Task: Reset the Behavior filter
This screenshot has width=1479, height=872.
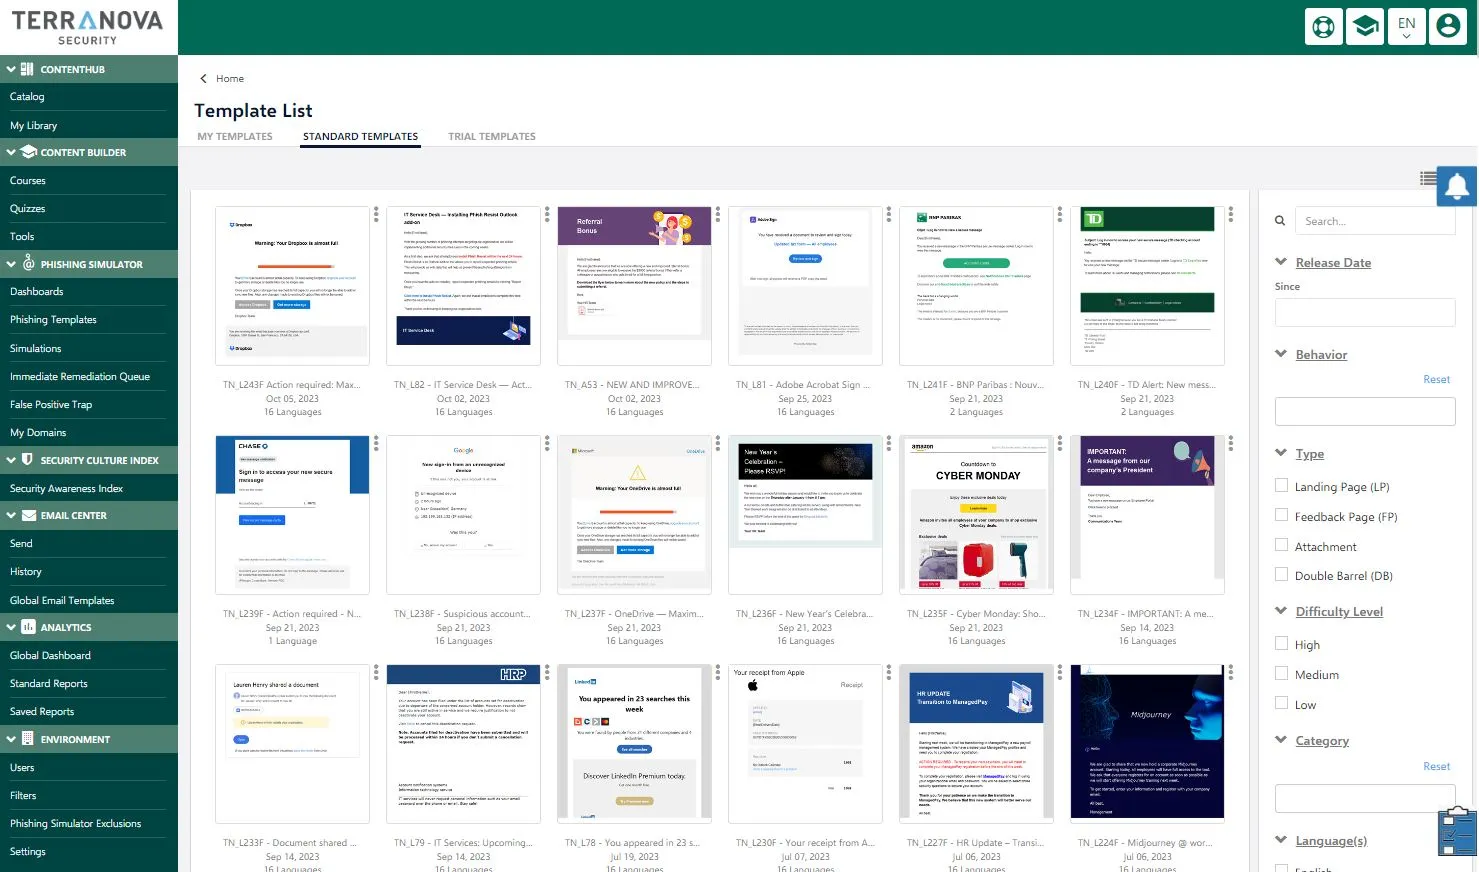Action: 1437,380
